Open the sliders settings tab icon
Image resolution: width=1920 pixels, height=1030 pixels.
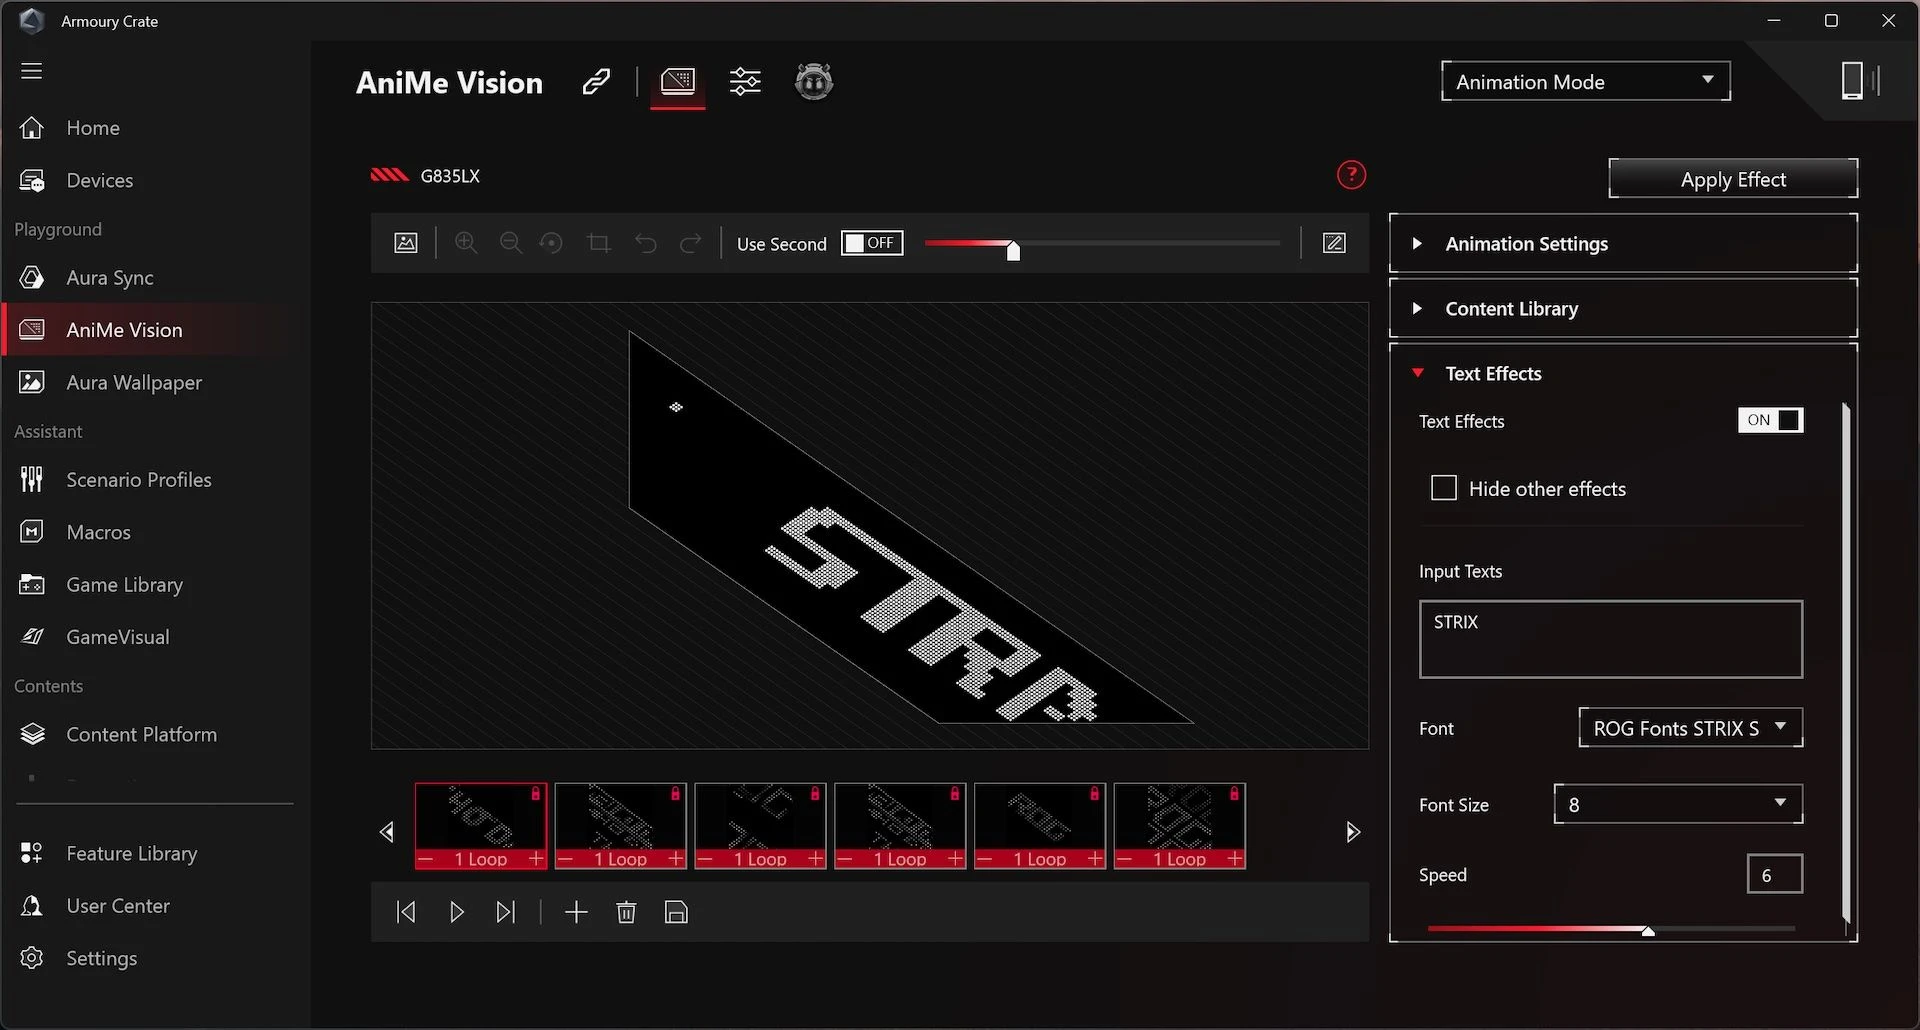tap(745, 81)
